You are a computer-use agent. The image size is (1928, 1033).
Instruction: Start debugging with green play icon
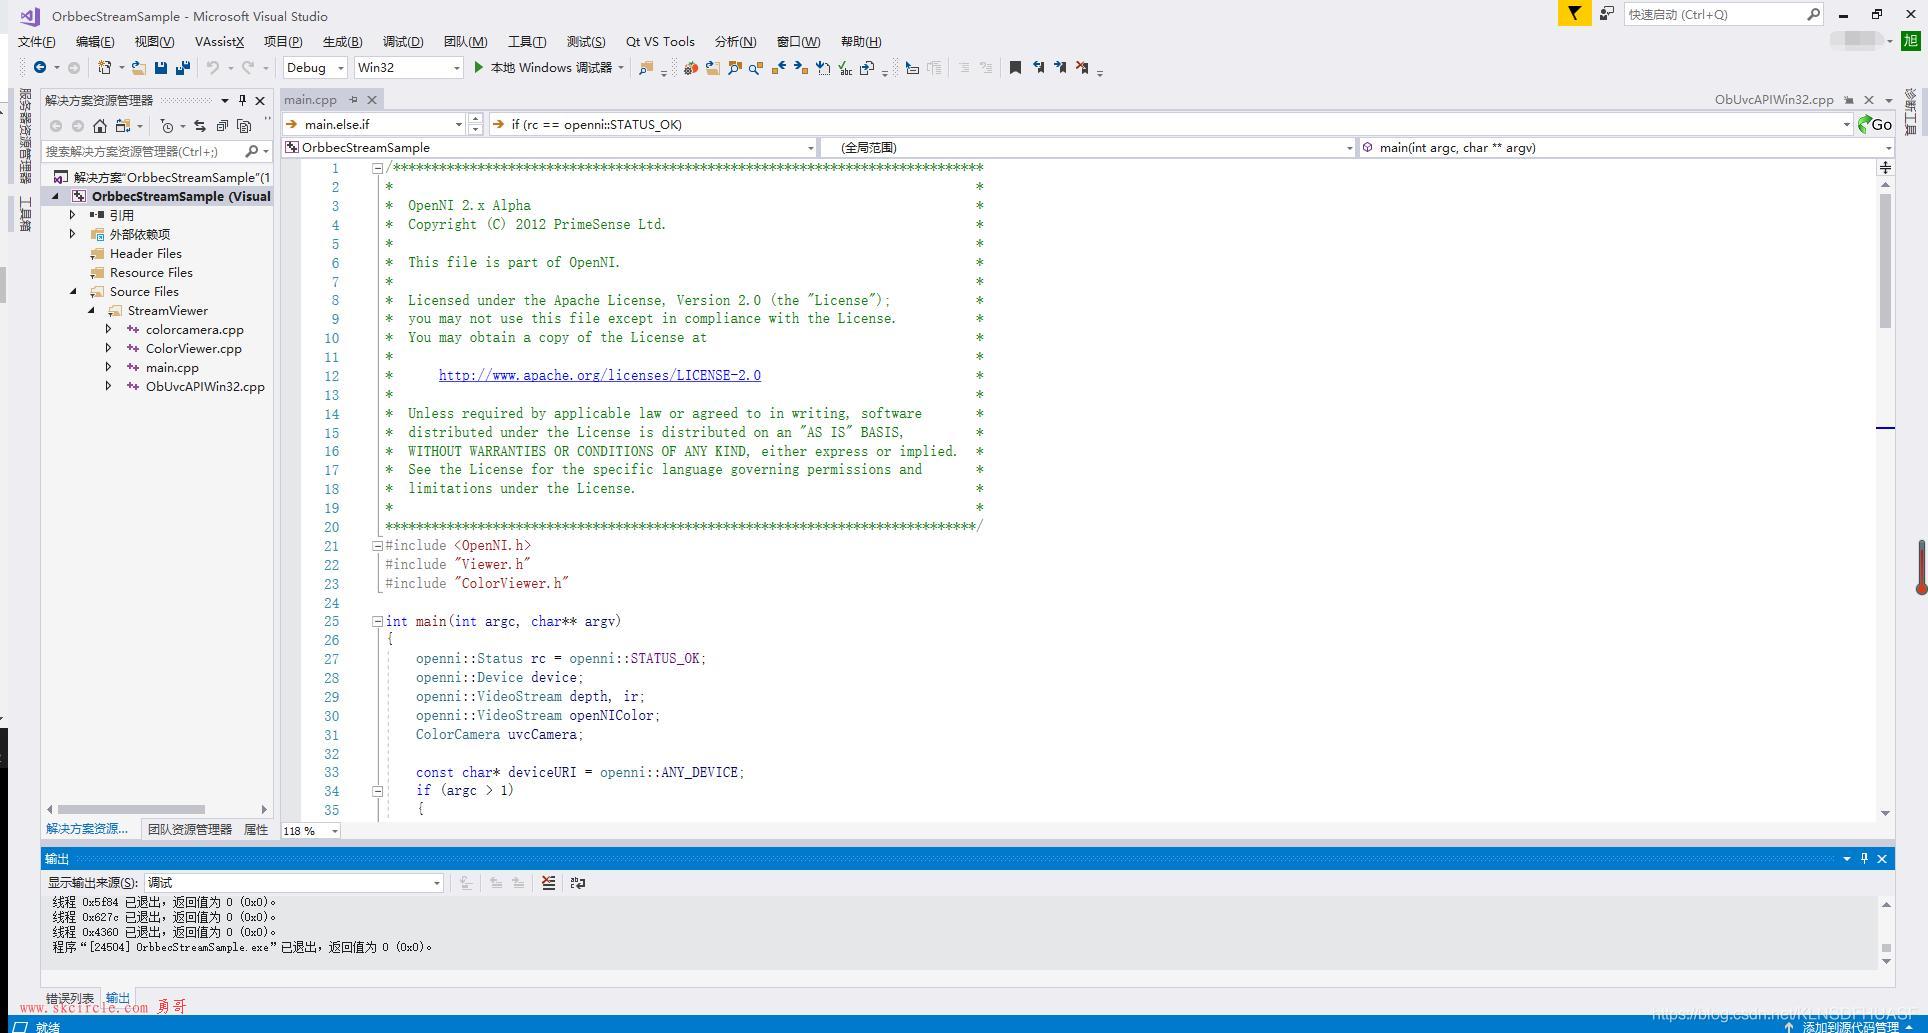478,68
